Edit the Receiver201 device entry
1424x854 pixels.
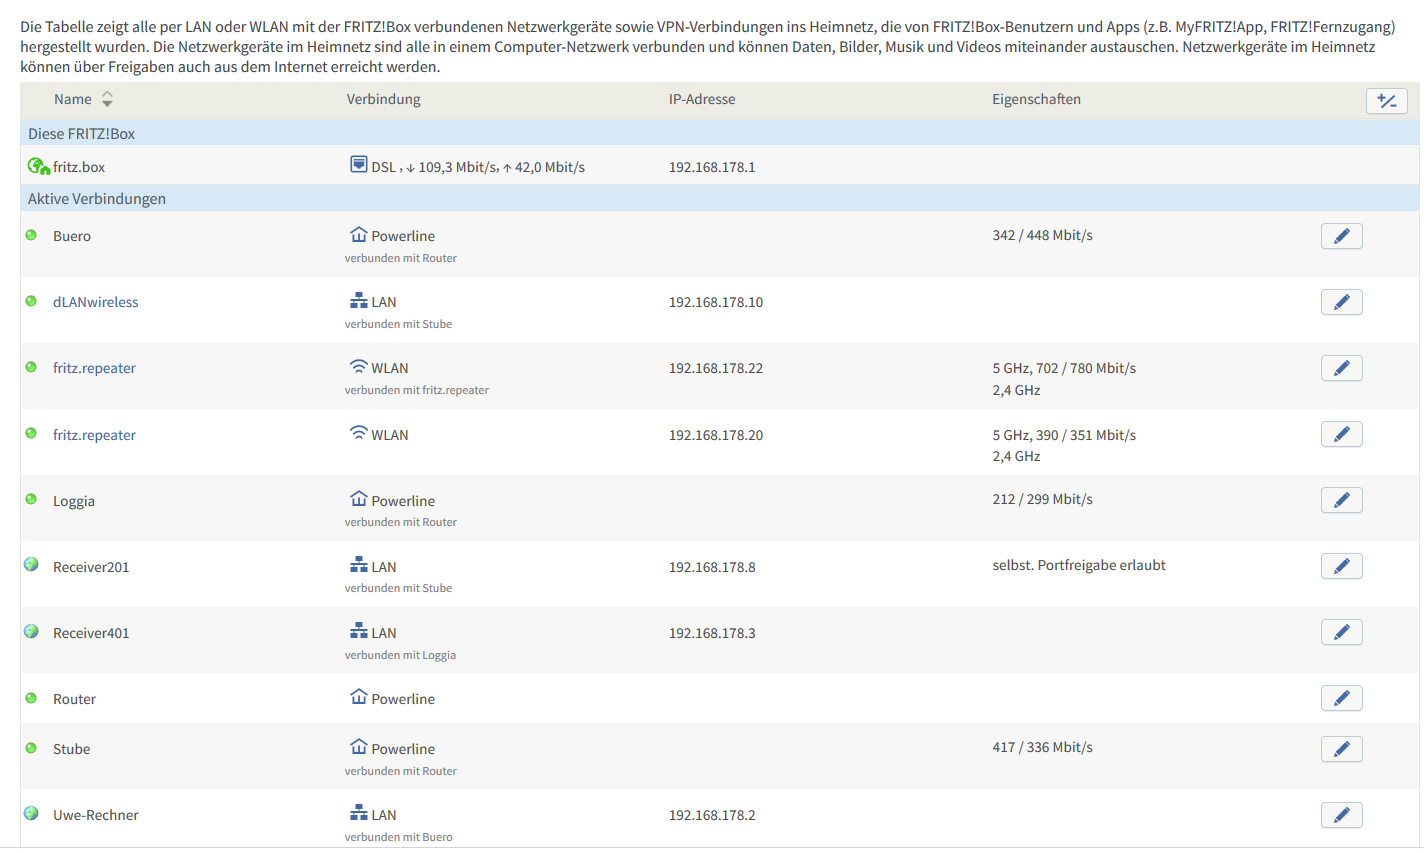point(1341,566)
